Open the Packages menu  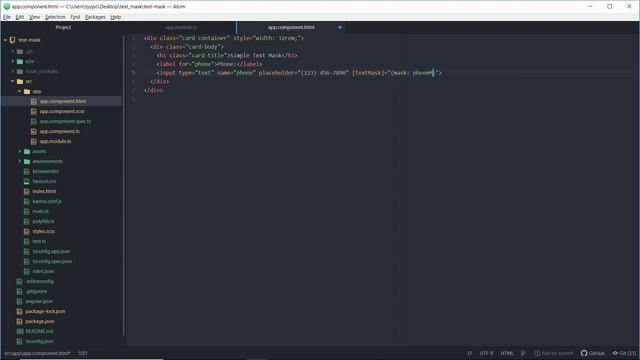[95, 17]
